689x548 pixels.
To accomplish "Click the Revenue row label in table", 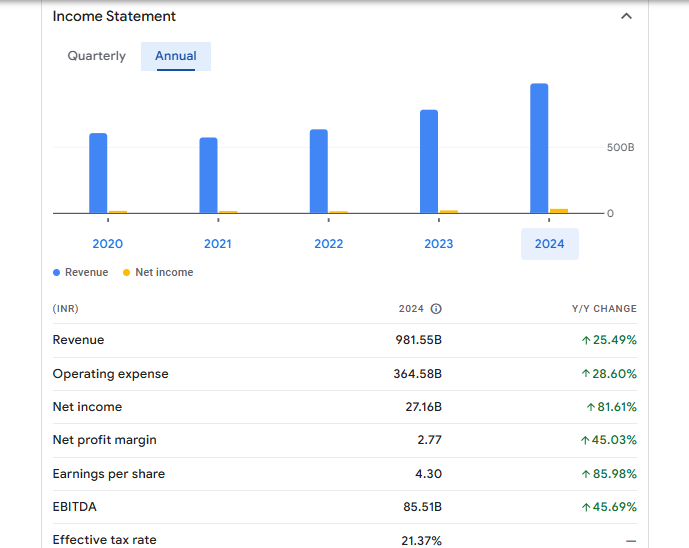I will click(x=78, y=340).
